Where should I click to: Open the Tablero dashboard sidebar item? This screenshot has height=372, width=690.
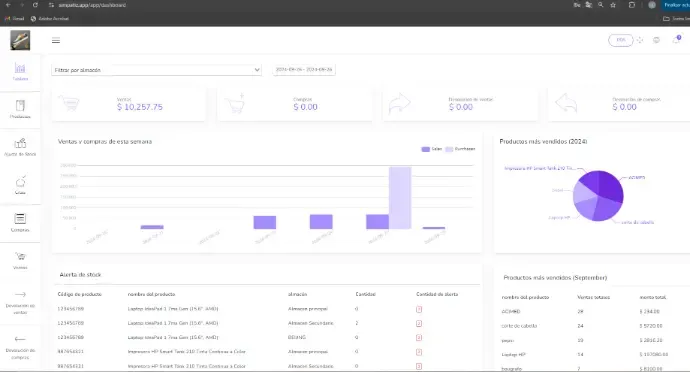20,72
